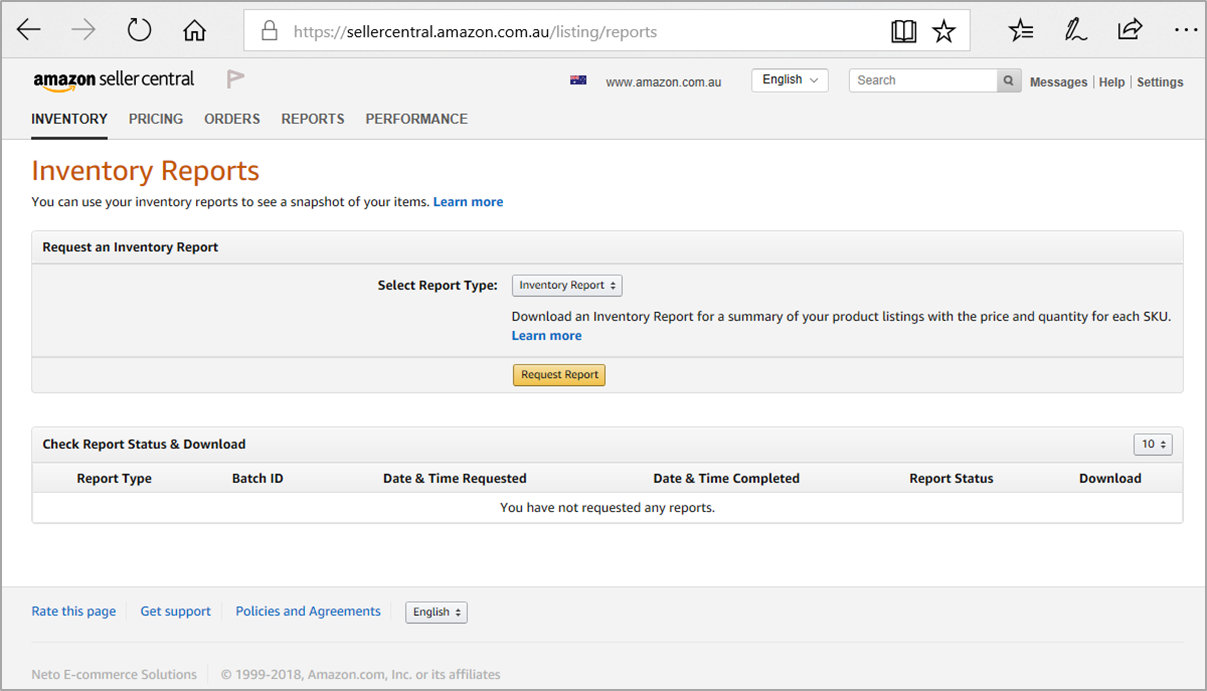Click the Batch ID column header
Image resolution: width=1207 pixels, height=691 pixels.
tap(258, 478)
